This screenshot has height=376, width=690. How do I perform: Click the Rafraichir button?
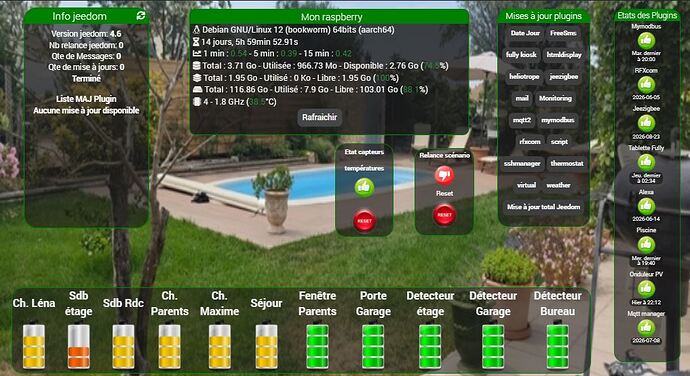[319, 117]
